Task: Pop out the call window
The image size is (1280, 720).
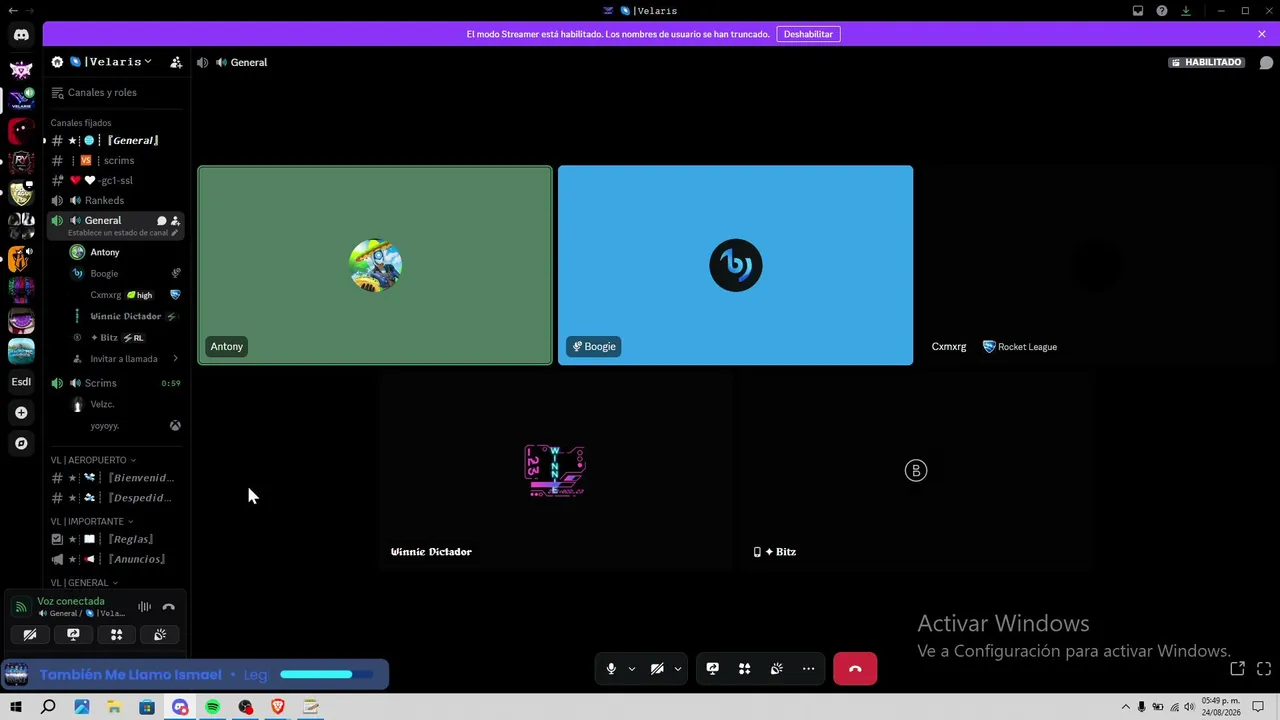Action: pos(1237,668)
